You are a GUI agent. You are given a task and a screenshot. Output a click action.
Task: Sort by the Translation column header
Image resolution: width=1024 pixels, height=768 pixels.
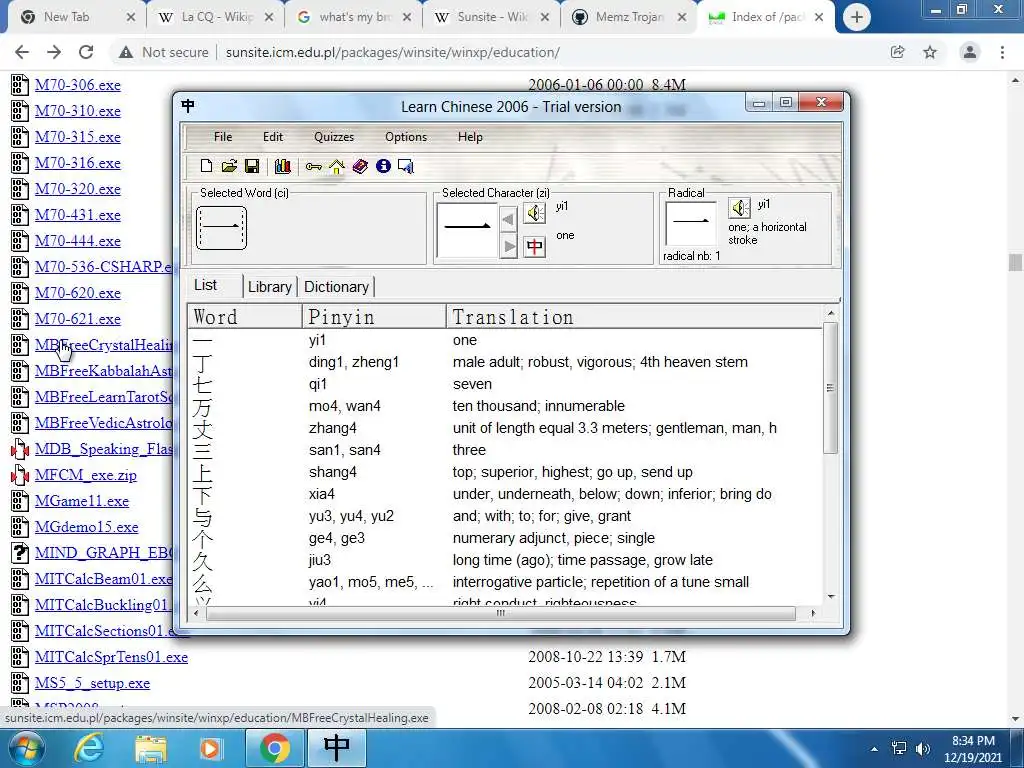[x=633, y=317]
